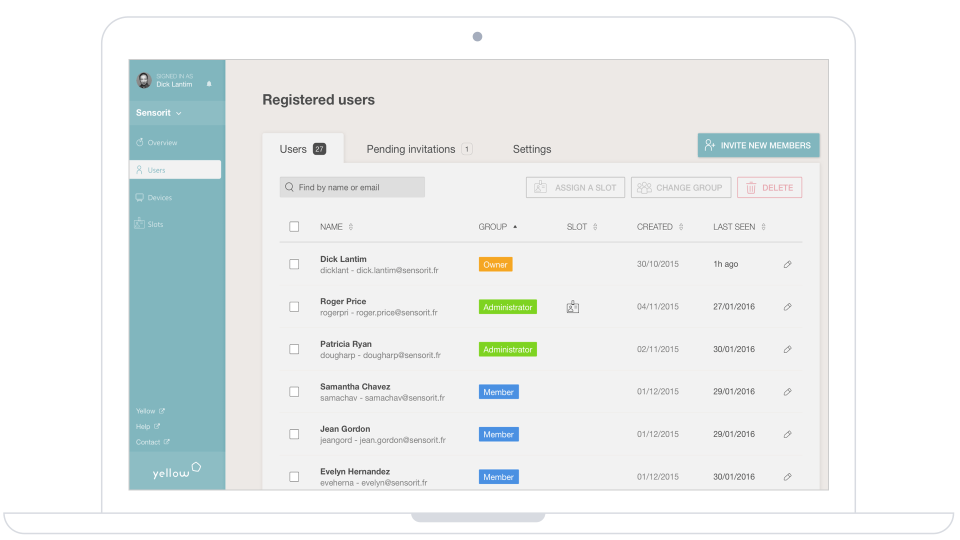
Task: Click the name Dick Lantim in table
Action: coord(343,259)
